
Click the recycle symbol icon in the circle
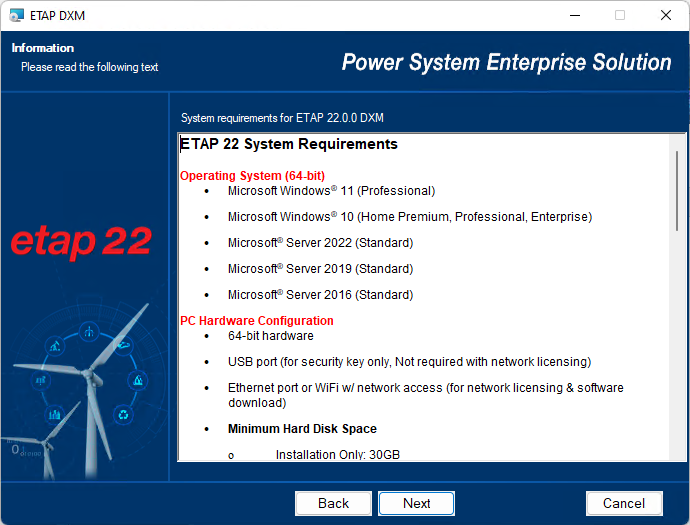pyautogui.click(x=123, y=413)
